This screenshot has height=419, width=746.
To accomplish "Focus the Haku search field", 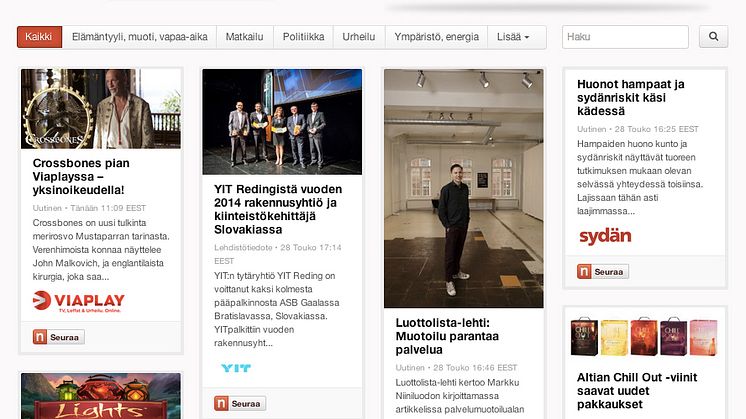I will (625, 37).
